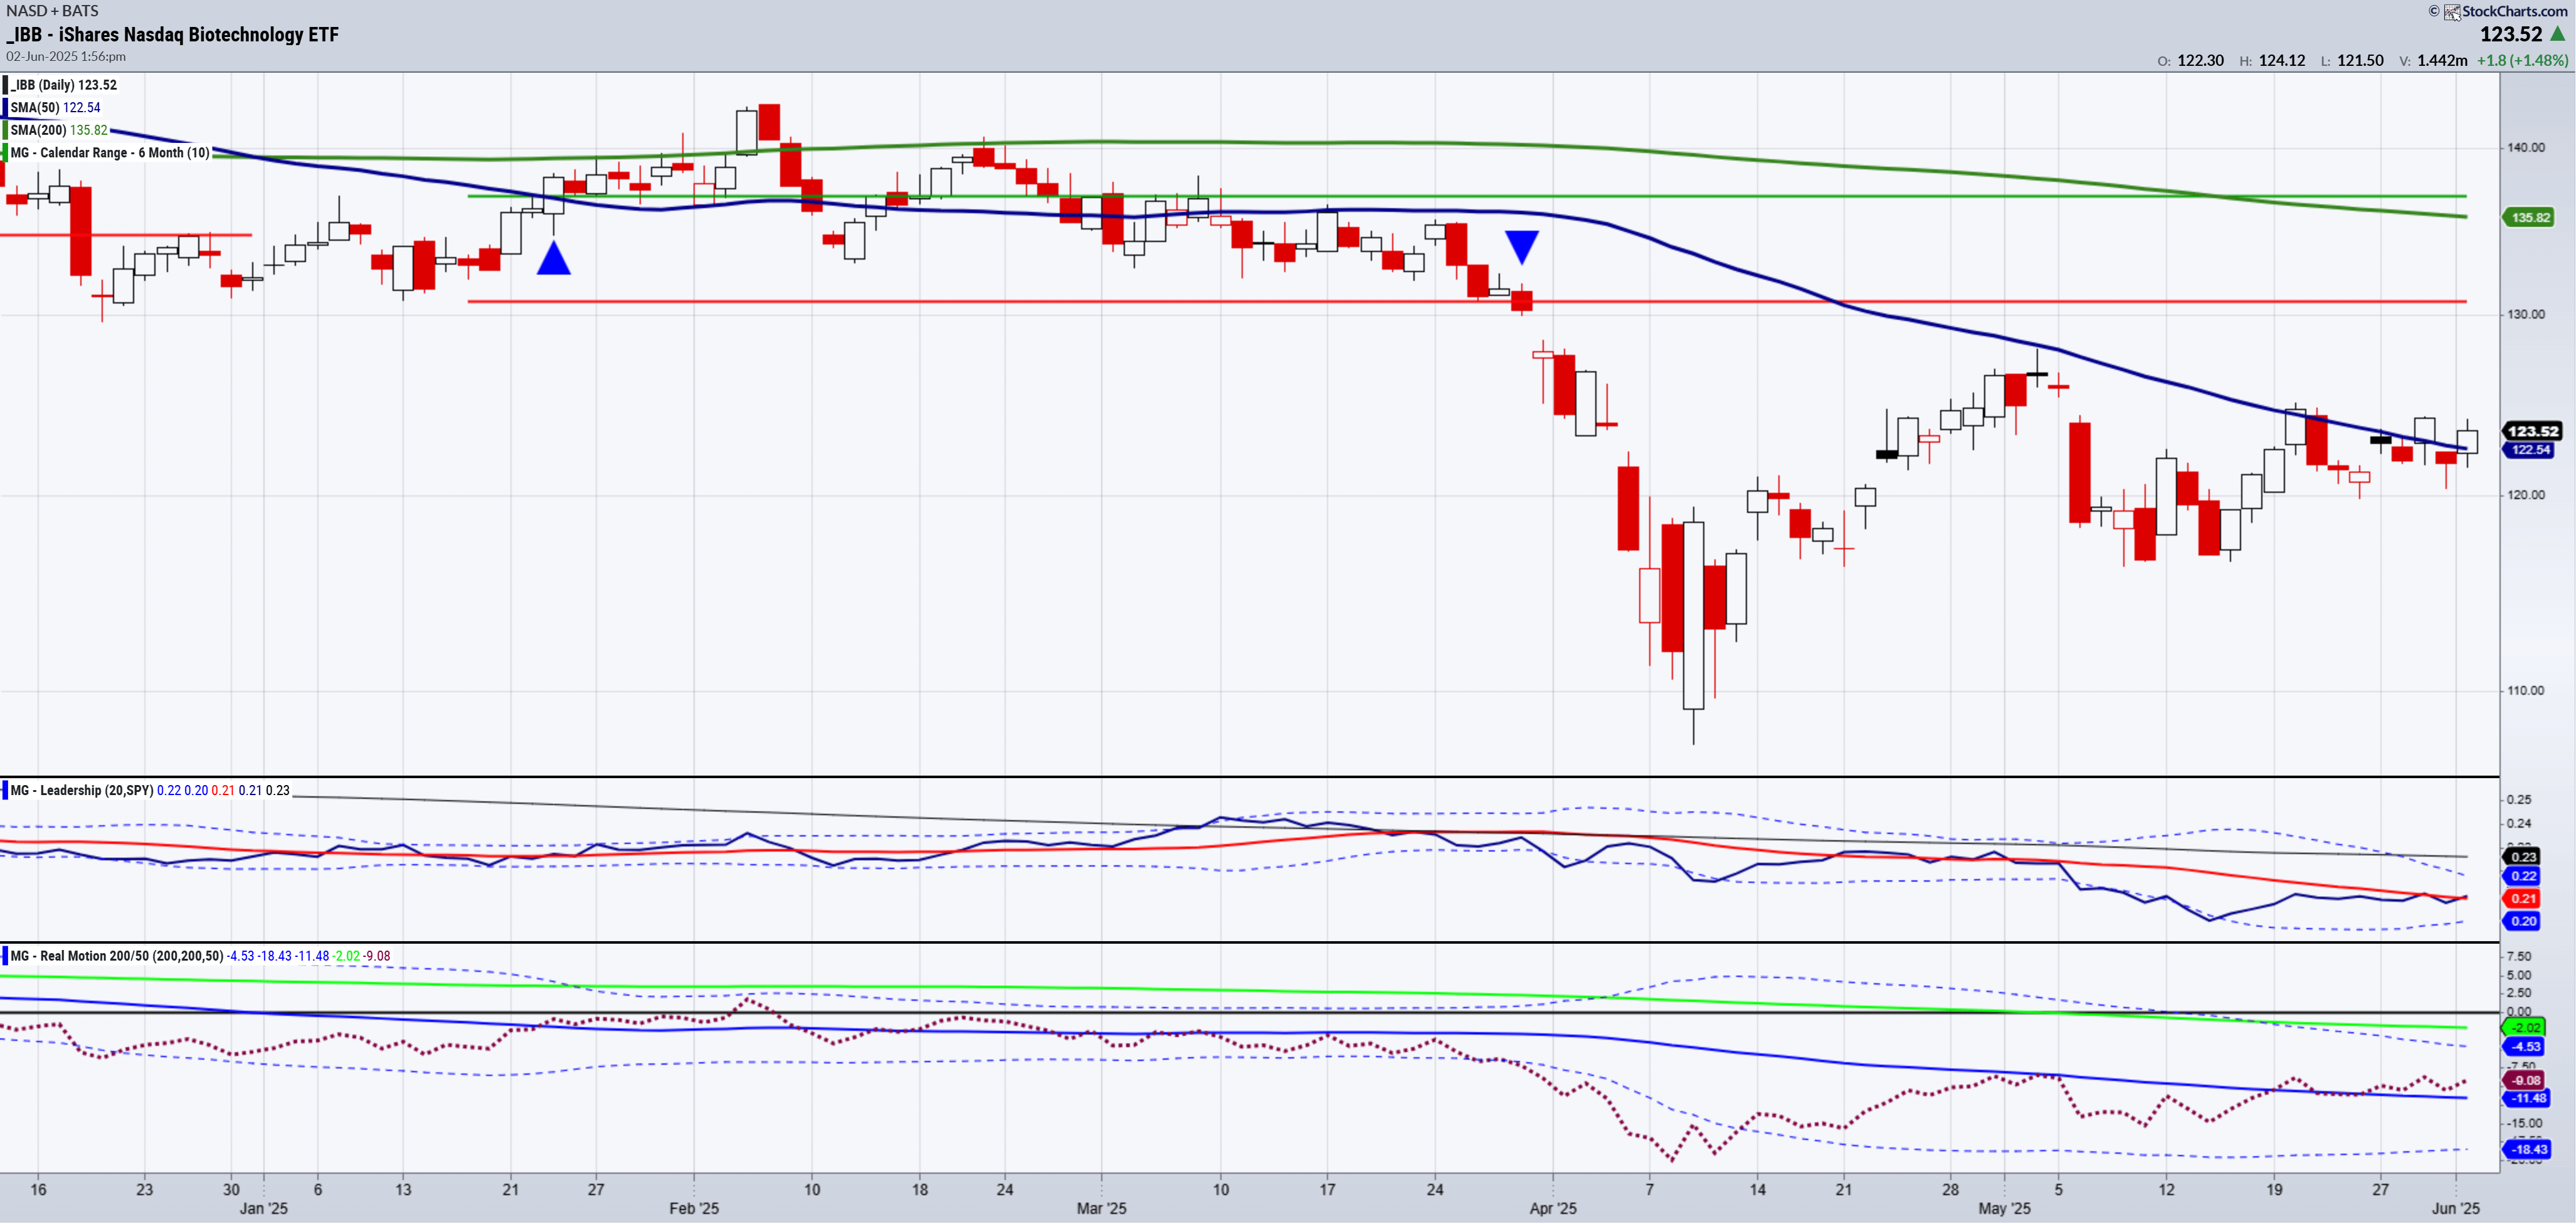Click the 130.00 price axis label
This screenshot has width=2576, height=1224.
pos(2526,315)
